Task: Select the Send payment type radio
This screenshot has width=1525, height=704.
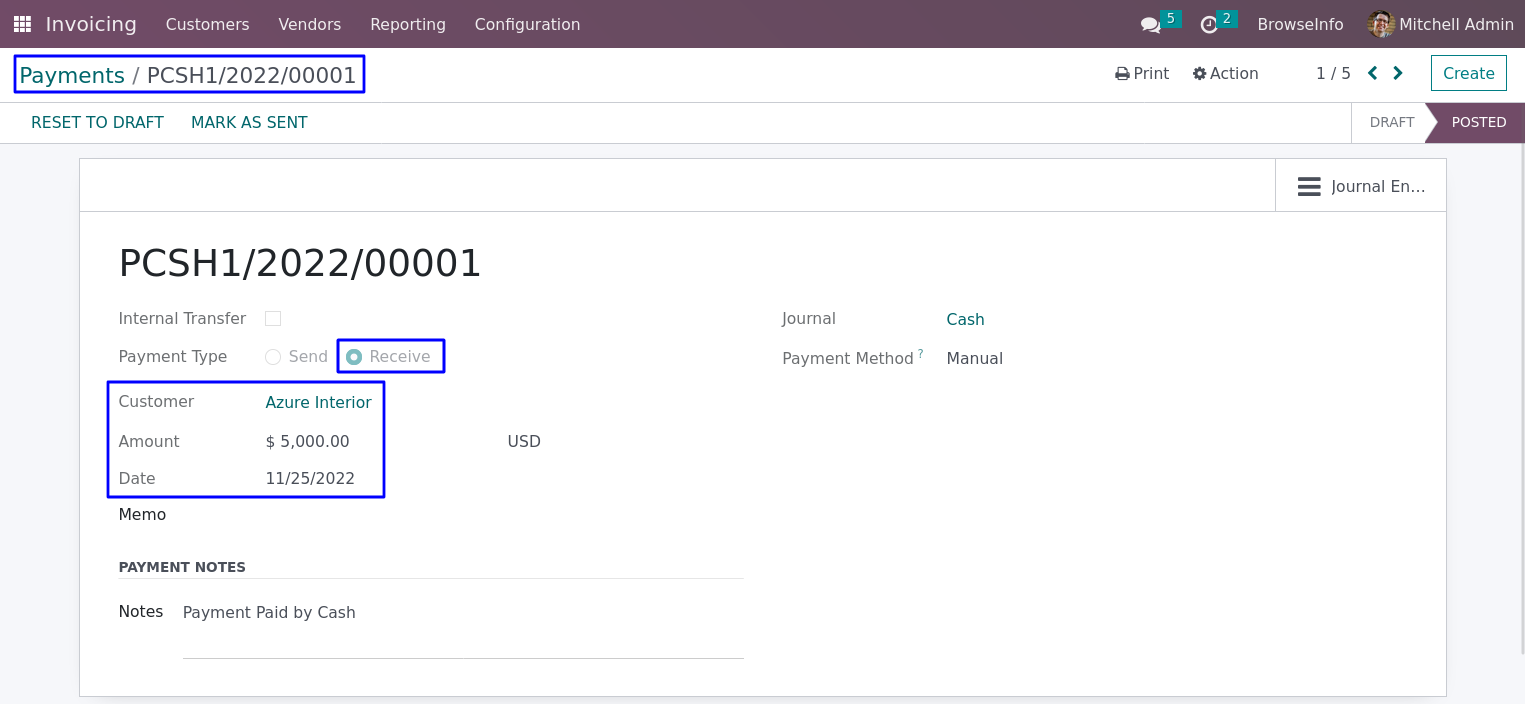Action: pyautogui.click(x=273, y=357)
